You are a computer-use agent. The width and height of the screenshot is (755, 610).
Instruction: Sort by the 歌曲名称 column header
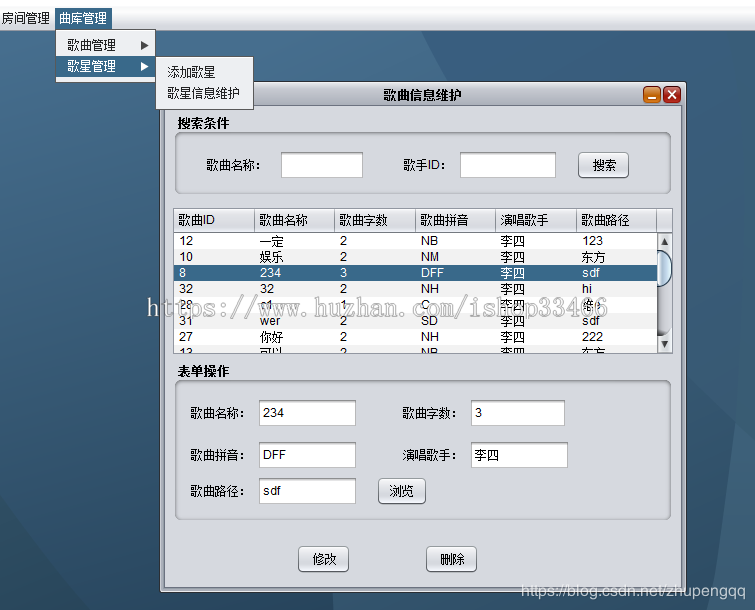pos(294,221)
